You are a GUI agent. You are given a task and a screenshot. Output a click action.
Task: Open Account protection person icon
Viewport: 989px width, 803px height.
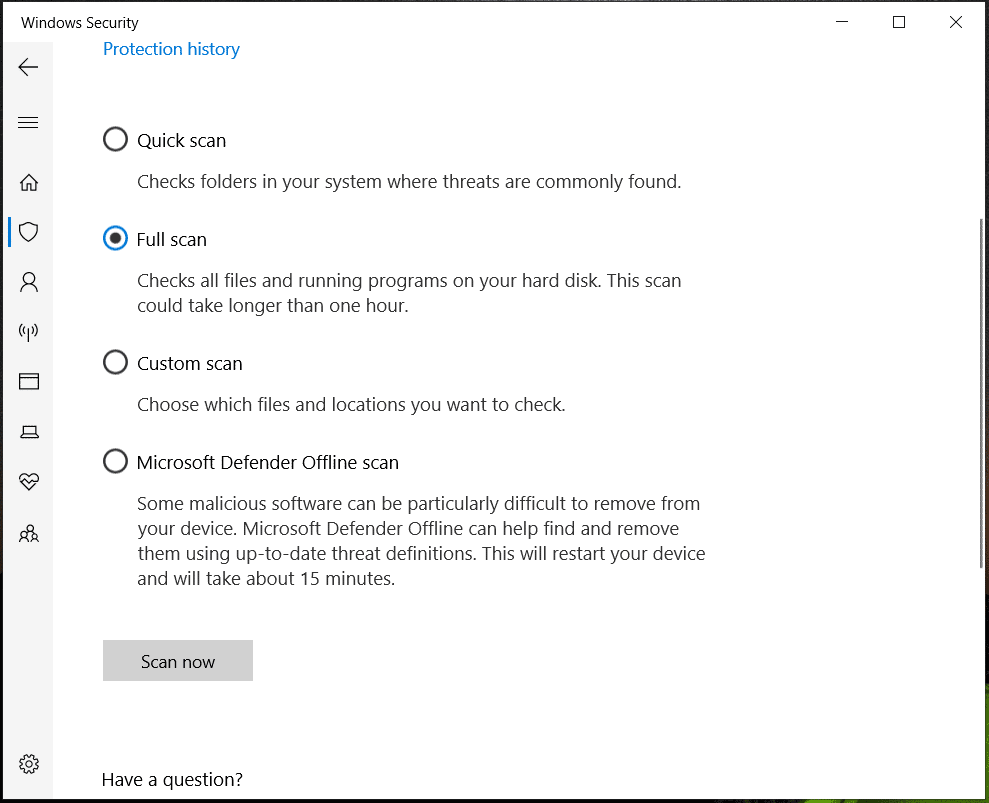click(28, 281)
